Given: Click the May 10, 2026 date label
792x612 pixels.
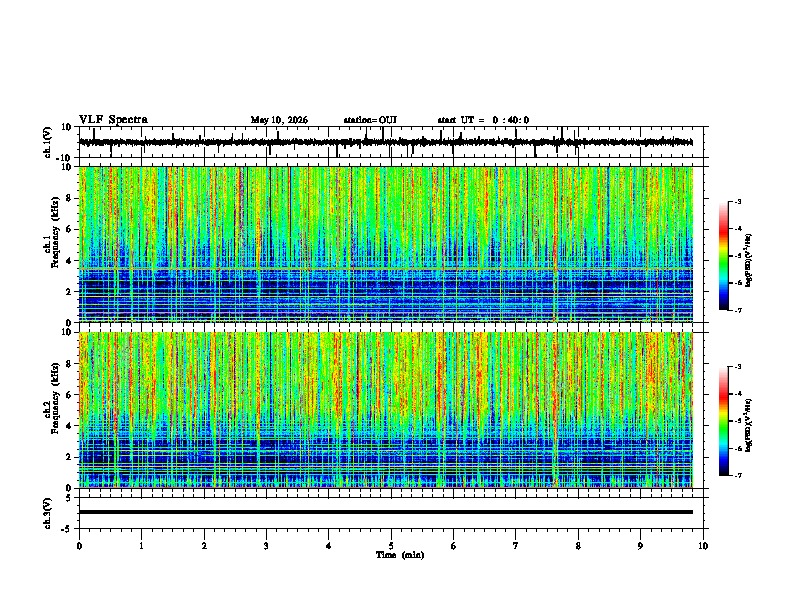Looking at the screenshot, I should 279,120.
